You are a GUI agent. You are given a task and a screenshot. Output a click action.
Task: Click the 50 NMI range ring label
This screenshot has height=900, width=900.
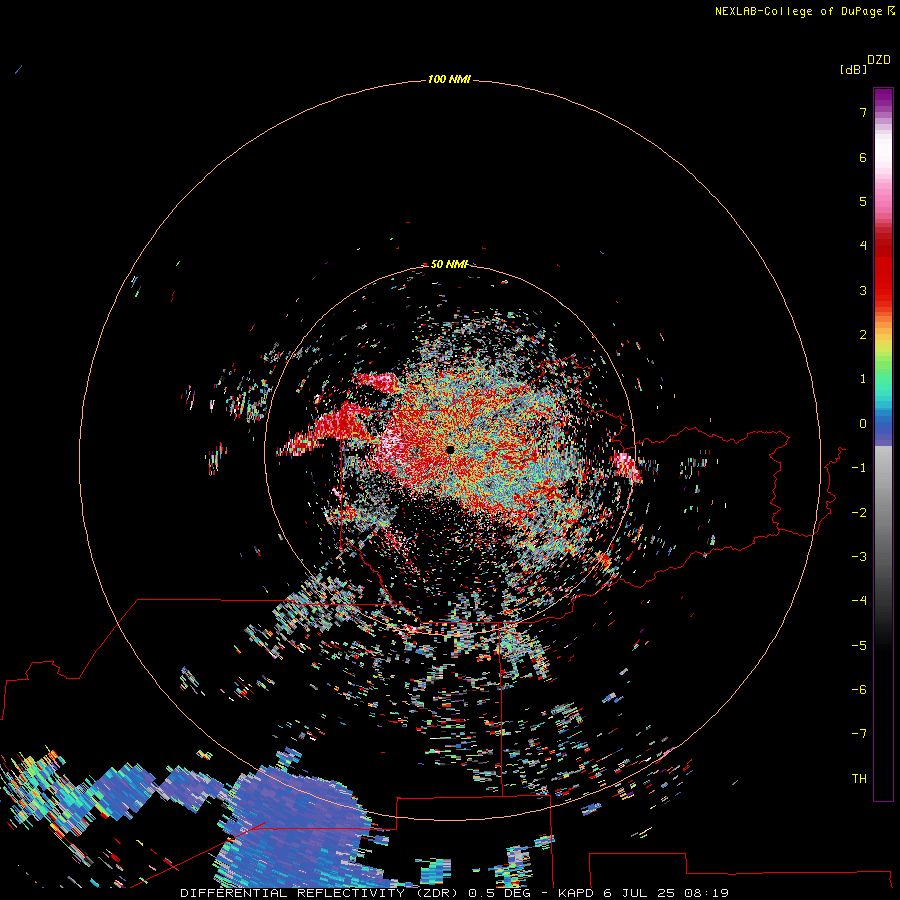point(449,264)
